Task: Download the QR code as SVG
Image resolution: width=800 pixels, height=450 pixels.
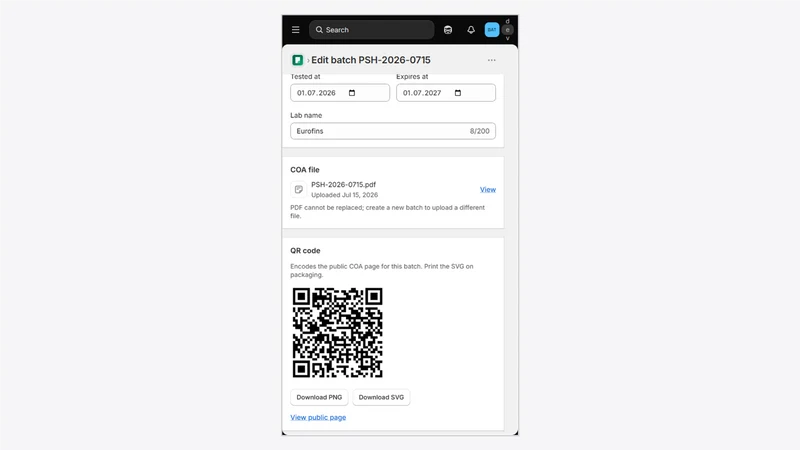Action: tap(381, 397)
